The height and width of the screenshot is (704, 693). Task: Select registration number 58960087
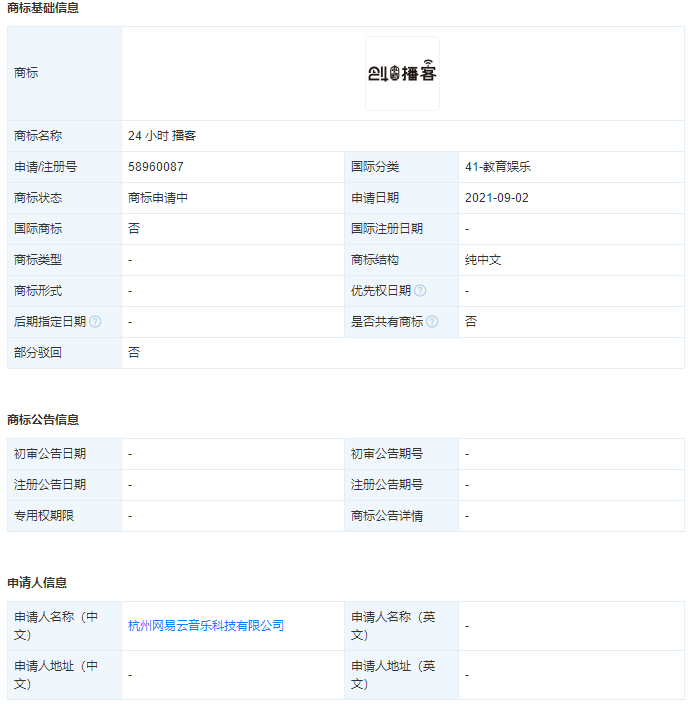click(155, 167)
